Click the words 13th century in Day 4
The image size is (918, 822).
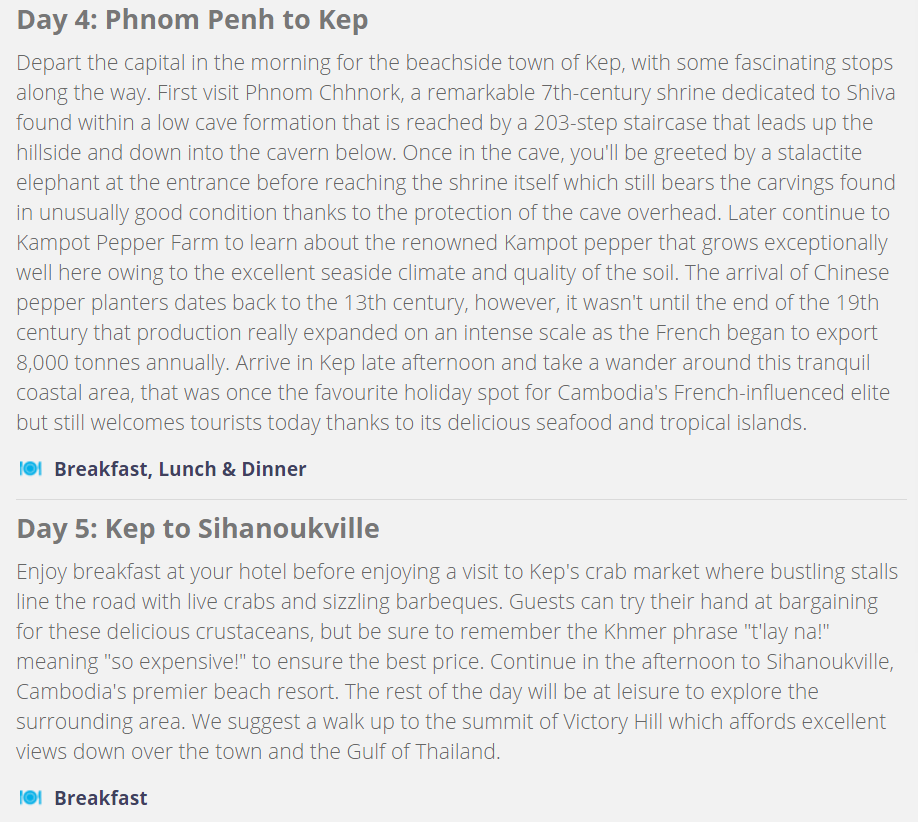pyautogui.click(x=405, y=303)
